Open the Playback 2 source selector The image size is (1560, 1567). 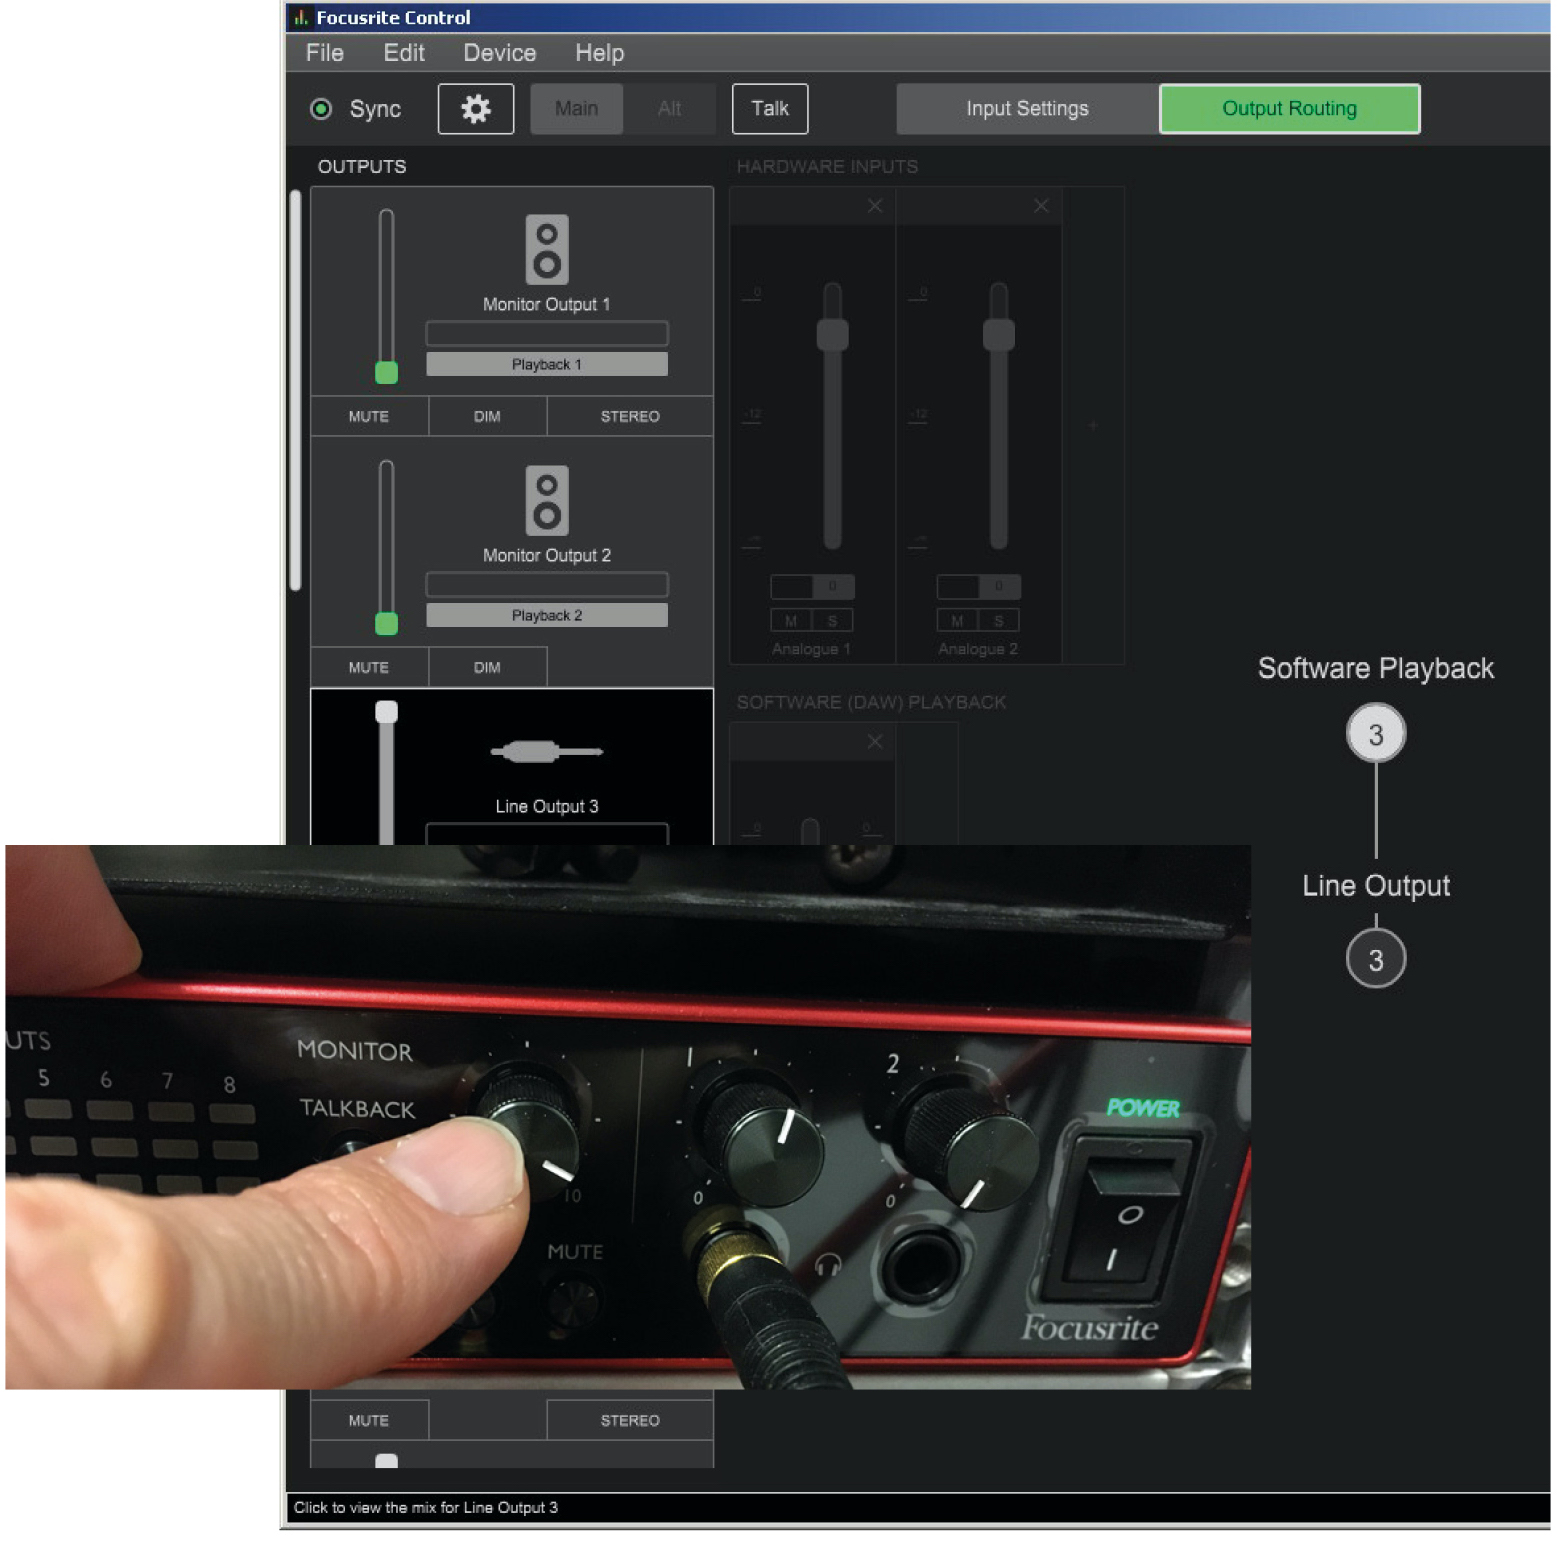(x=547, y=615)
